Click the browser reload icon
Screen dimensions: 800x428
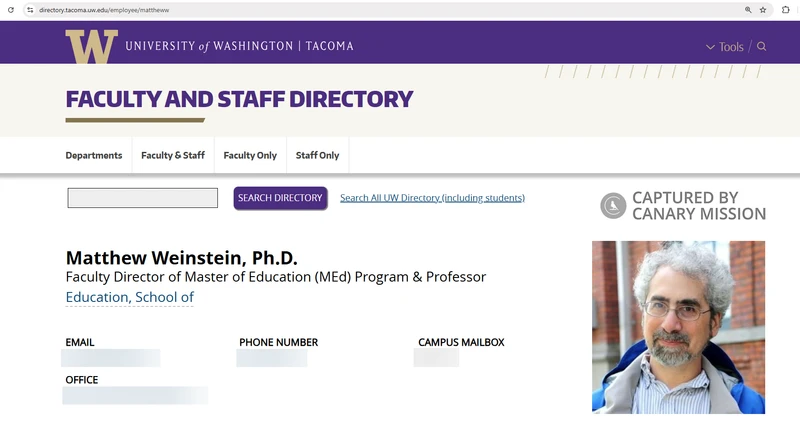point(11,10)
